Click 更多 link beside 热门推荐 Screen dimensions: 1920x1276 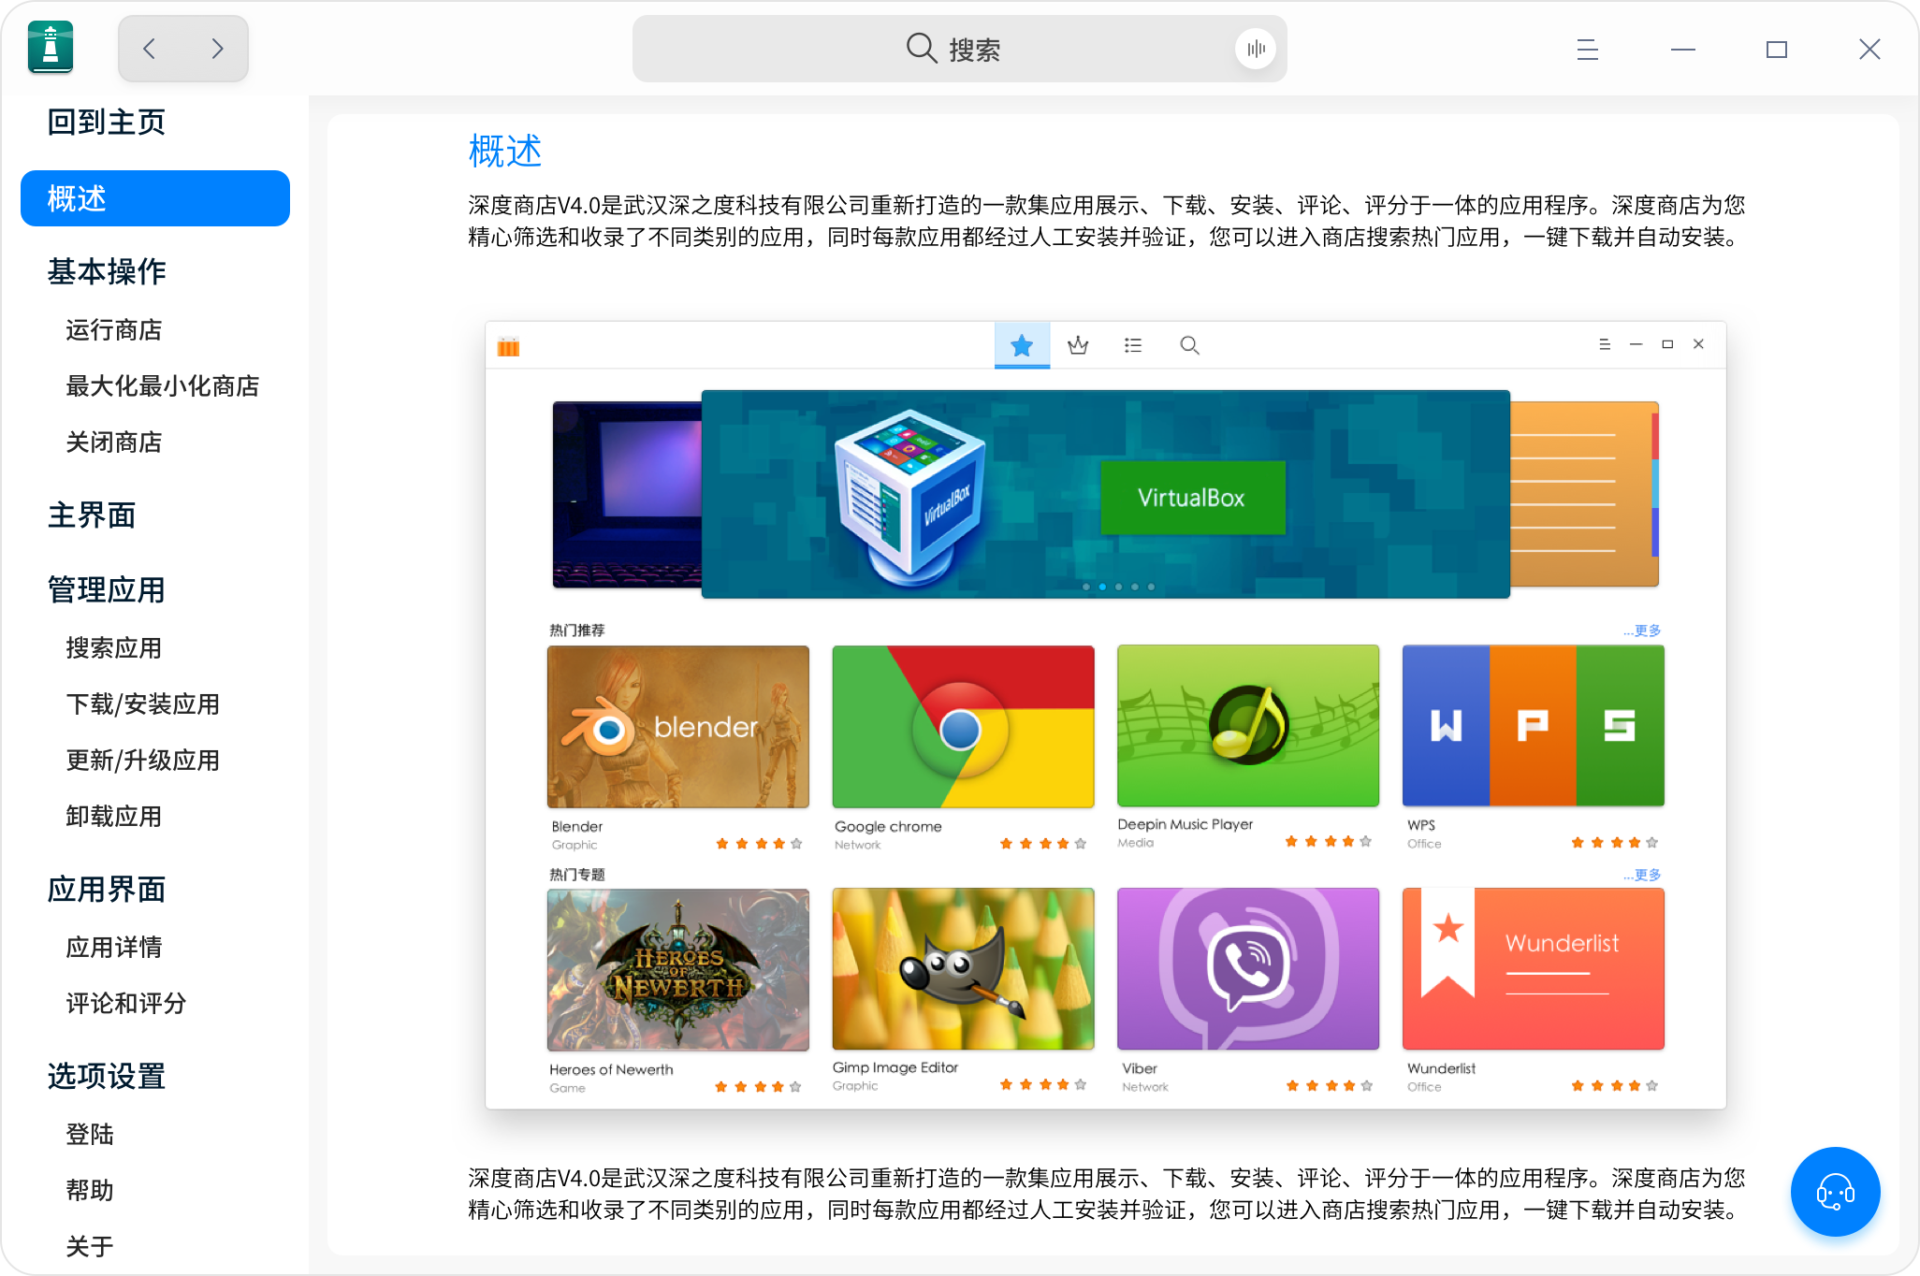click(1642, 630)
